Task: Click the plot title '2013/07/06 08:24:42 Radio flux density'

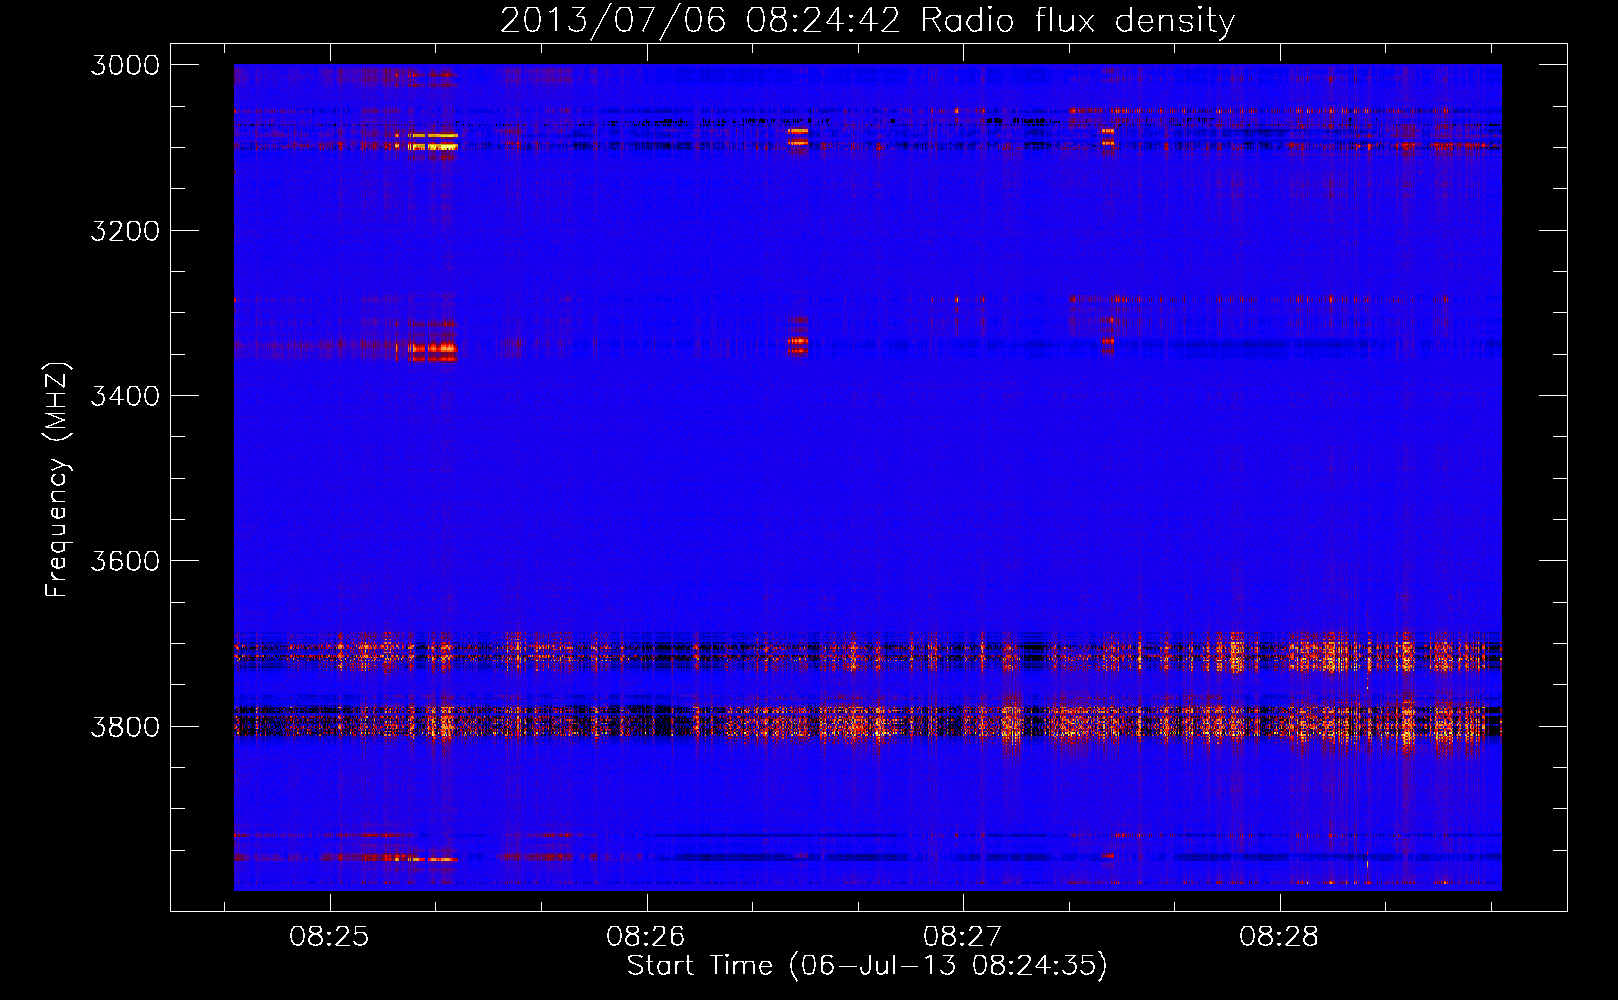Action: pyautogui.click(x=867, y=20)
